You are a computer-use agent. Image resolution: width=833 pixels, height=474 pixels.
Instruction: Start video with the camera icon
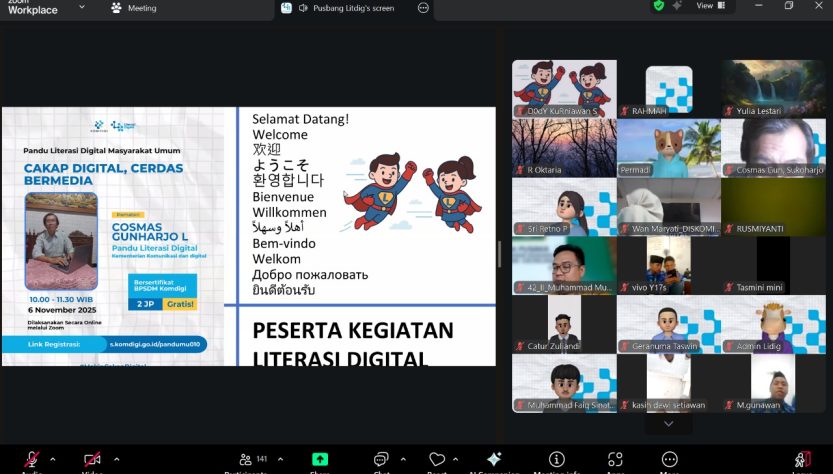coord(92,459)
